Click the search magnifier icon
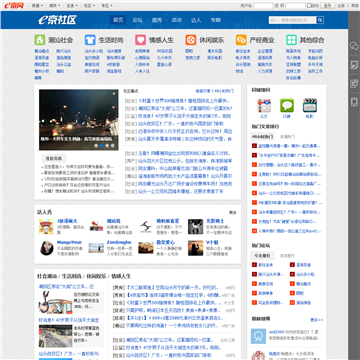360x360 pixels. point(320,20)
